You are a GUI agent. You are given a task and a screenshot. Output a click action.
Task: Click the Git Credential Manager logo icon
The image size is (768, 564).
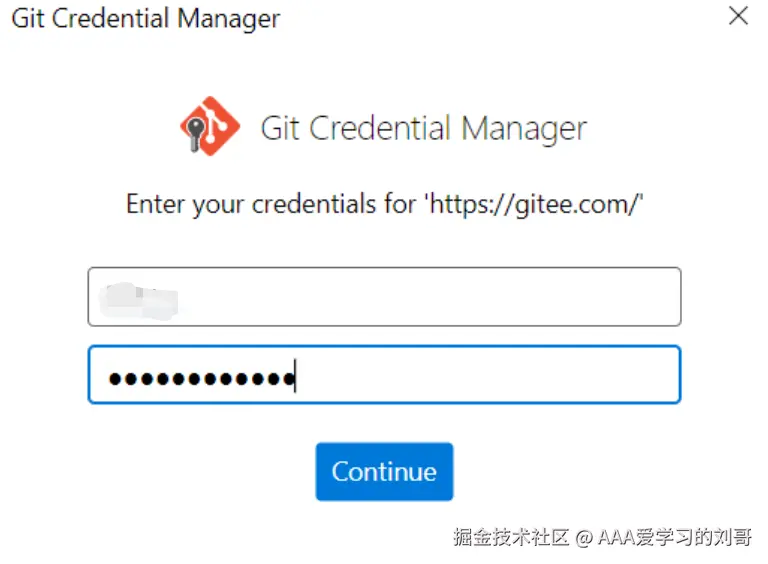click(210, 127)
